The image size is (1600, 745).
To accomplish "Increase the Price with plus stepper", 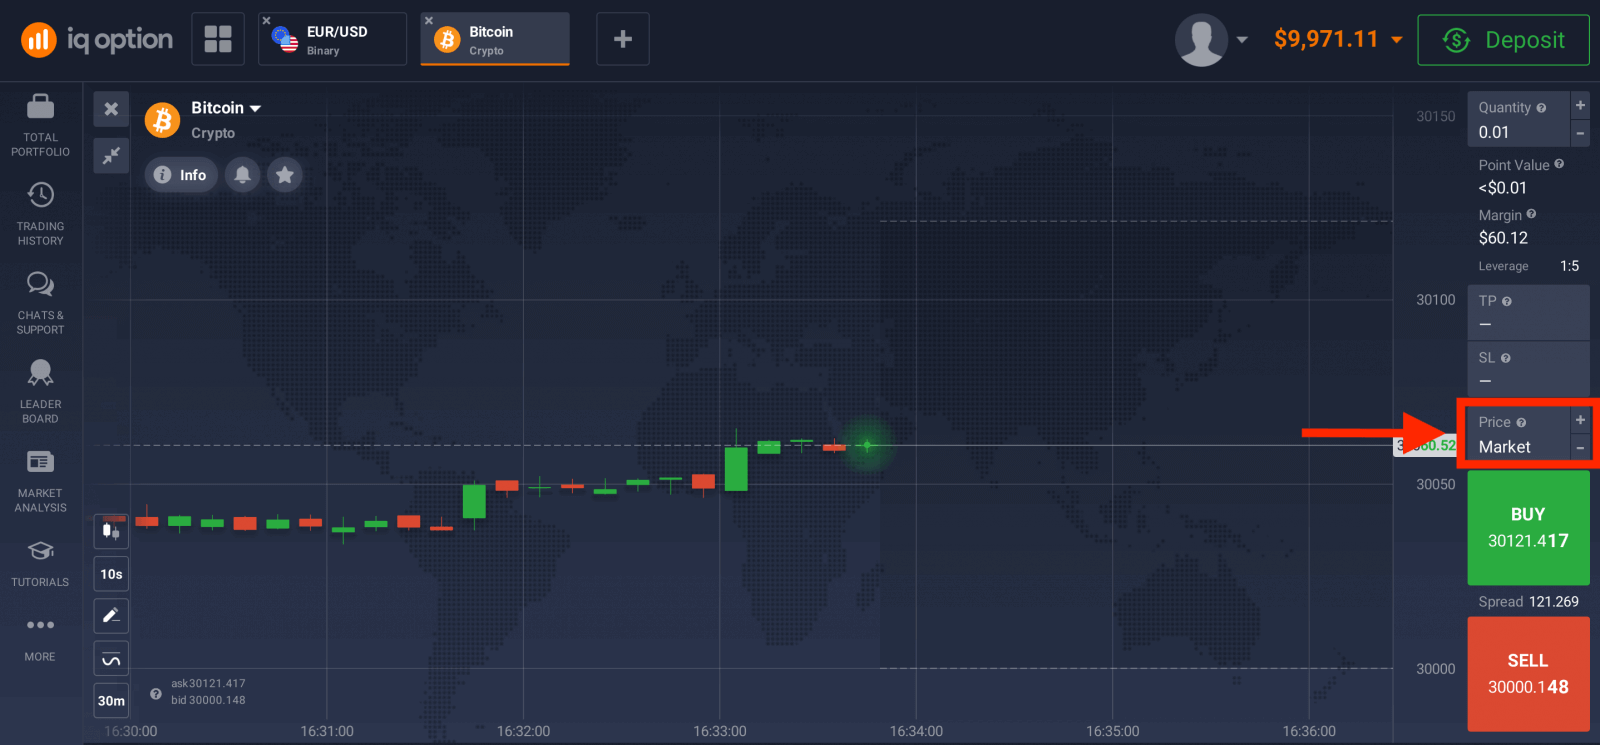I will coord(1580,420).
